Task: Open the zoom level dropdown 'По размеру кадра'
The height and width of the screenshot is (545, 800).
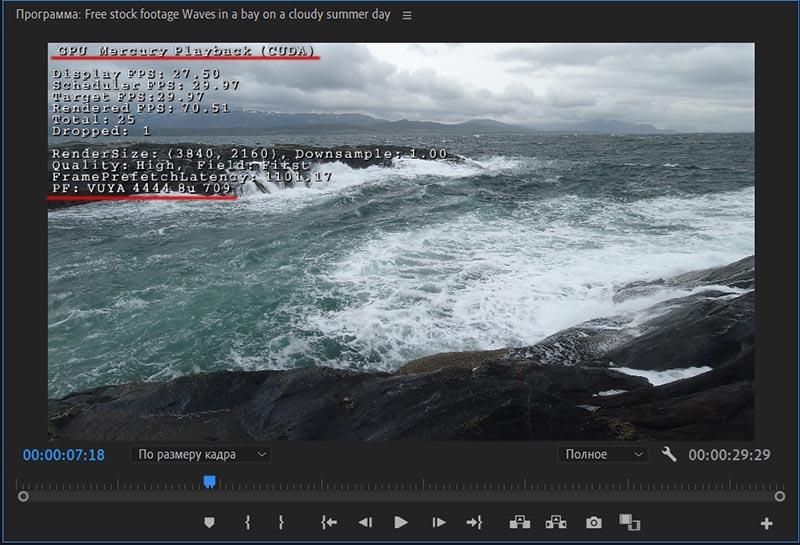Action: pos(201,454)
